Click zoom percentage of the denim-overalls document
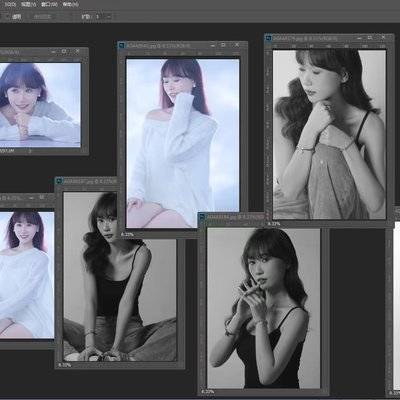This screenshot has height=400, width=400. [274, 224]
